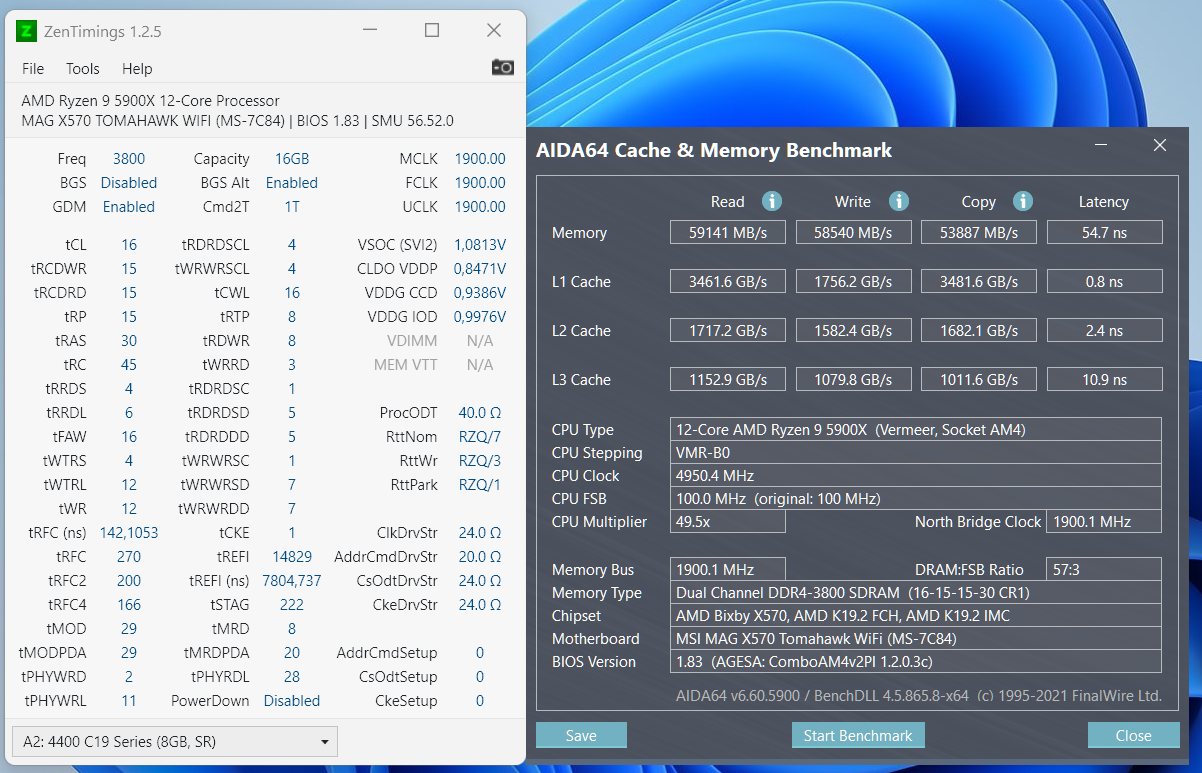The image size is (1202, 773).
Task: Click the Start Benchmark button
Action: tap(858, 735)
